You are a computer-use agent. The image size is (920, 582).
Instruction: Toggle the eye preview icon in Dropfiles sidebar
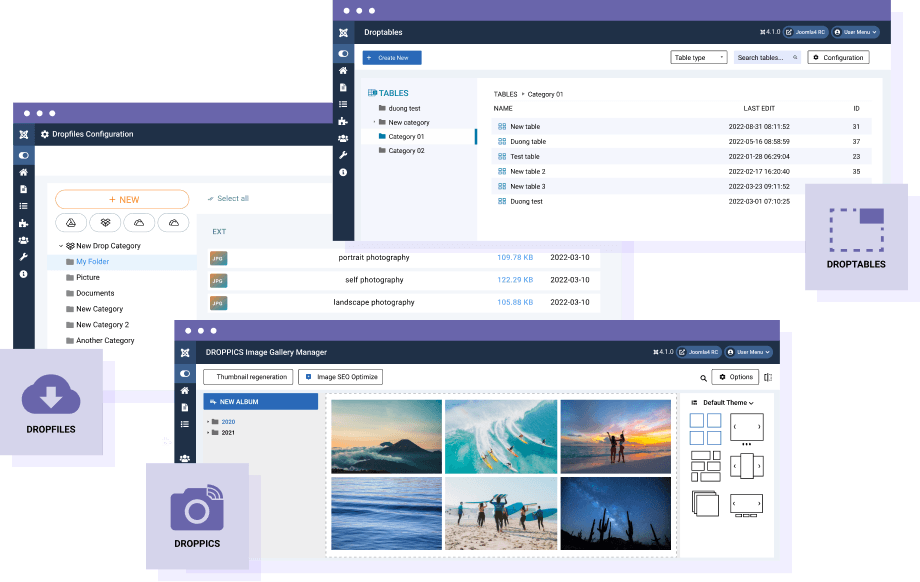(x=23, y=155)
